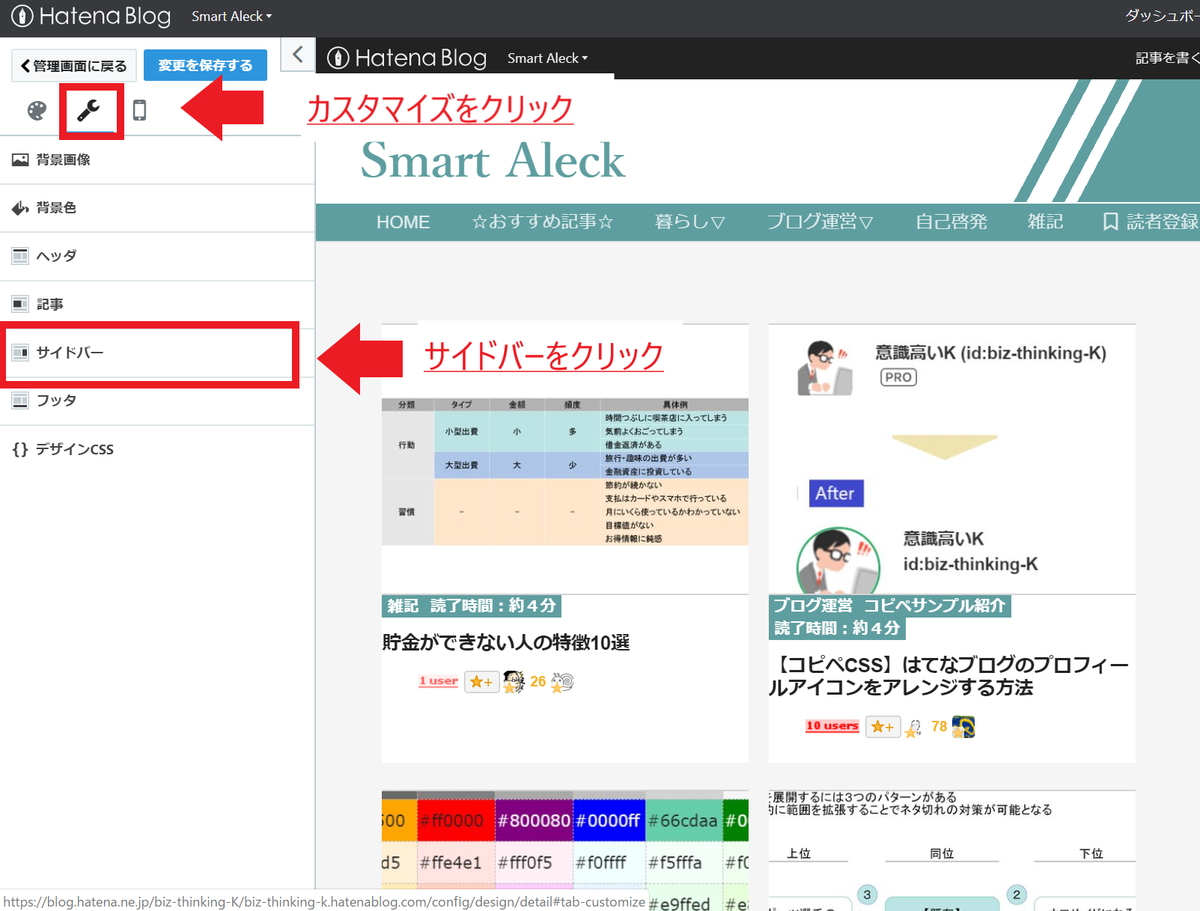1200x911 pixels.
Task: Click the ヘッダ layout icon
Action: point(20,256)
